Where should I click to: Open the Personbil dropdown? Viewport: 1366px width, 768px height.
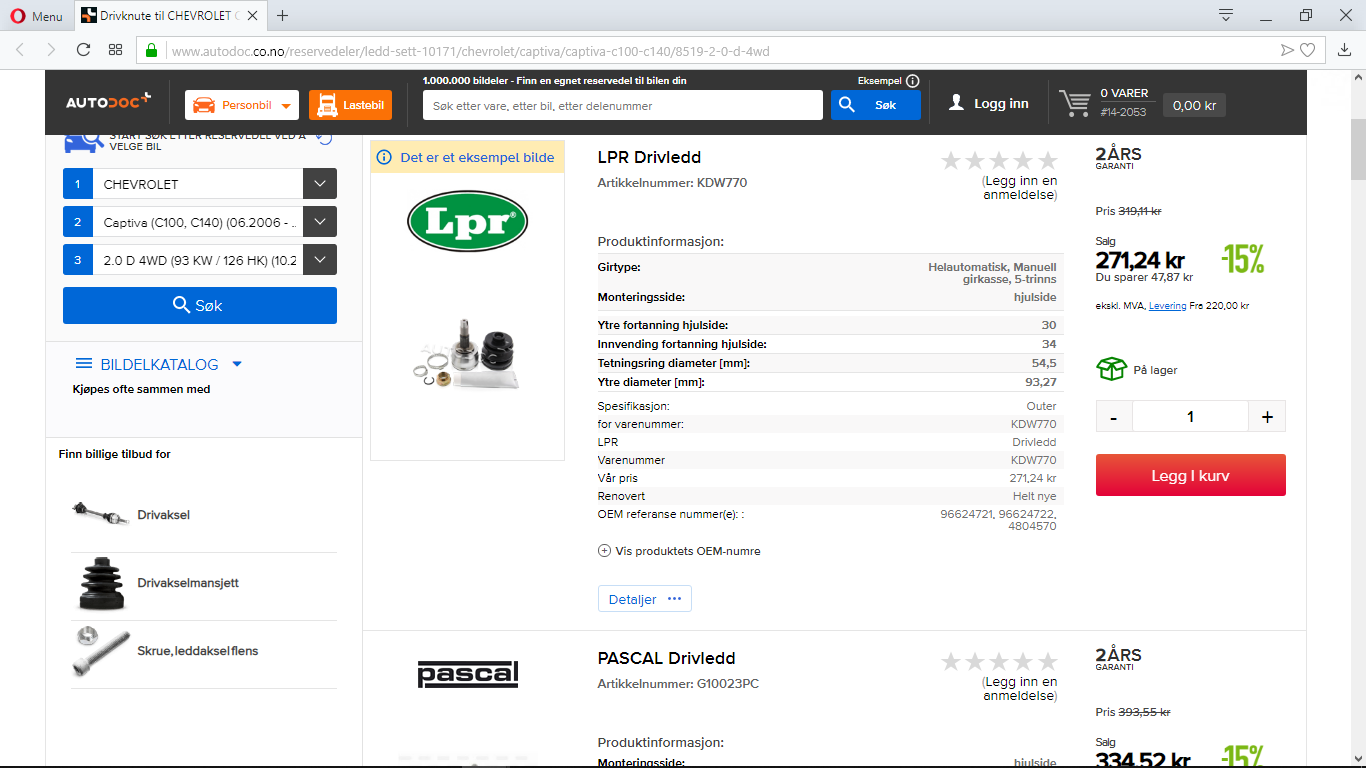point(242,105)
